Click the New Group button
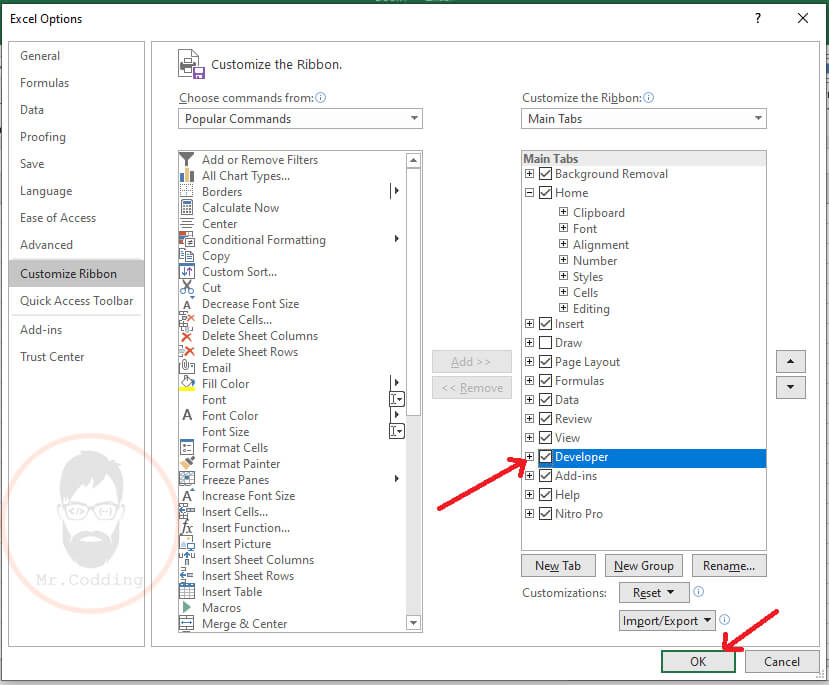 643,566
